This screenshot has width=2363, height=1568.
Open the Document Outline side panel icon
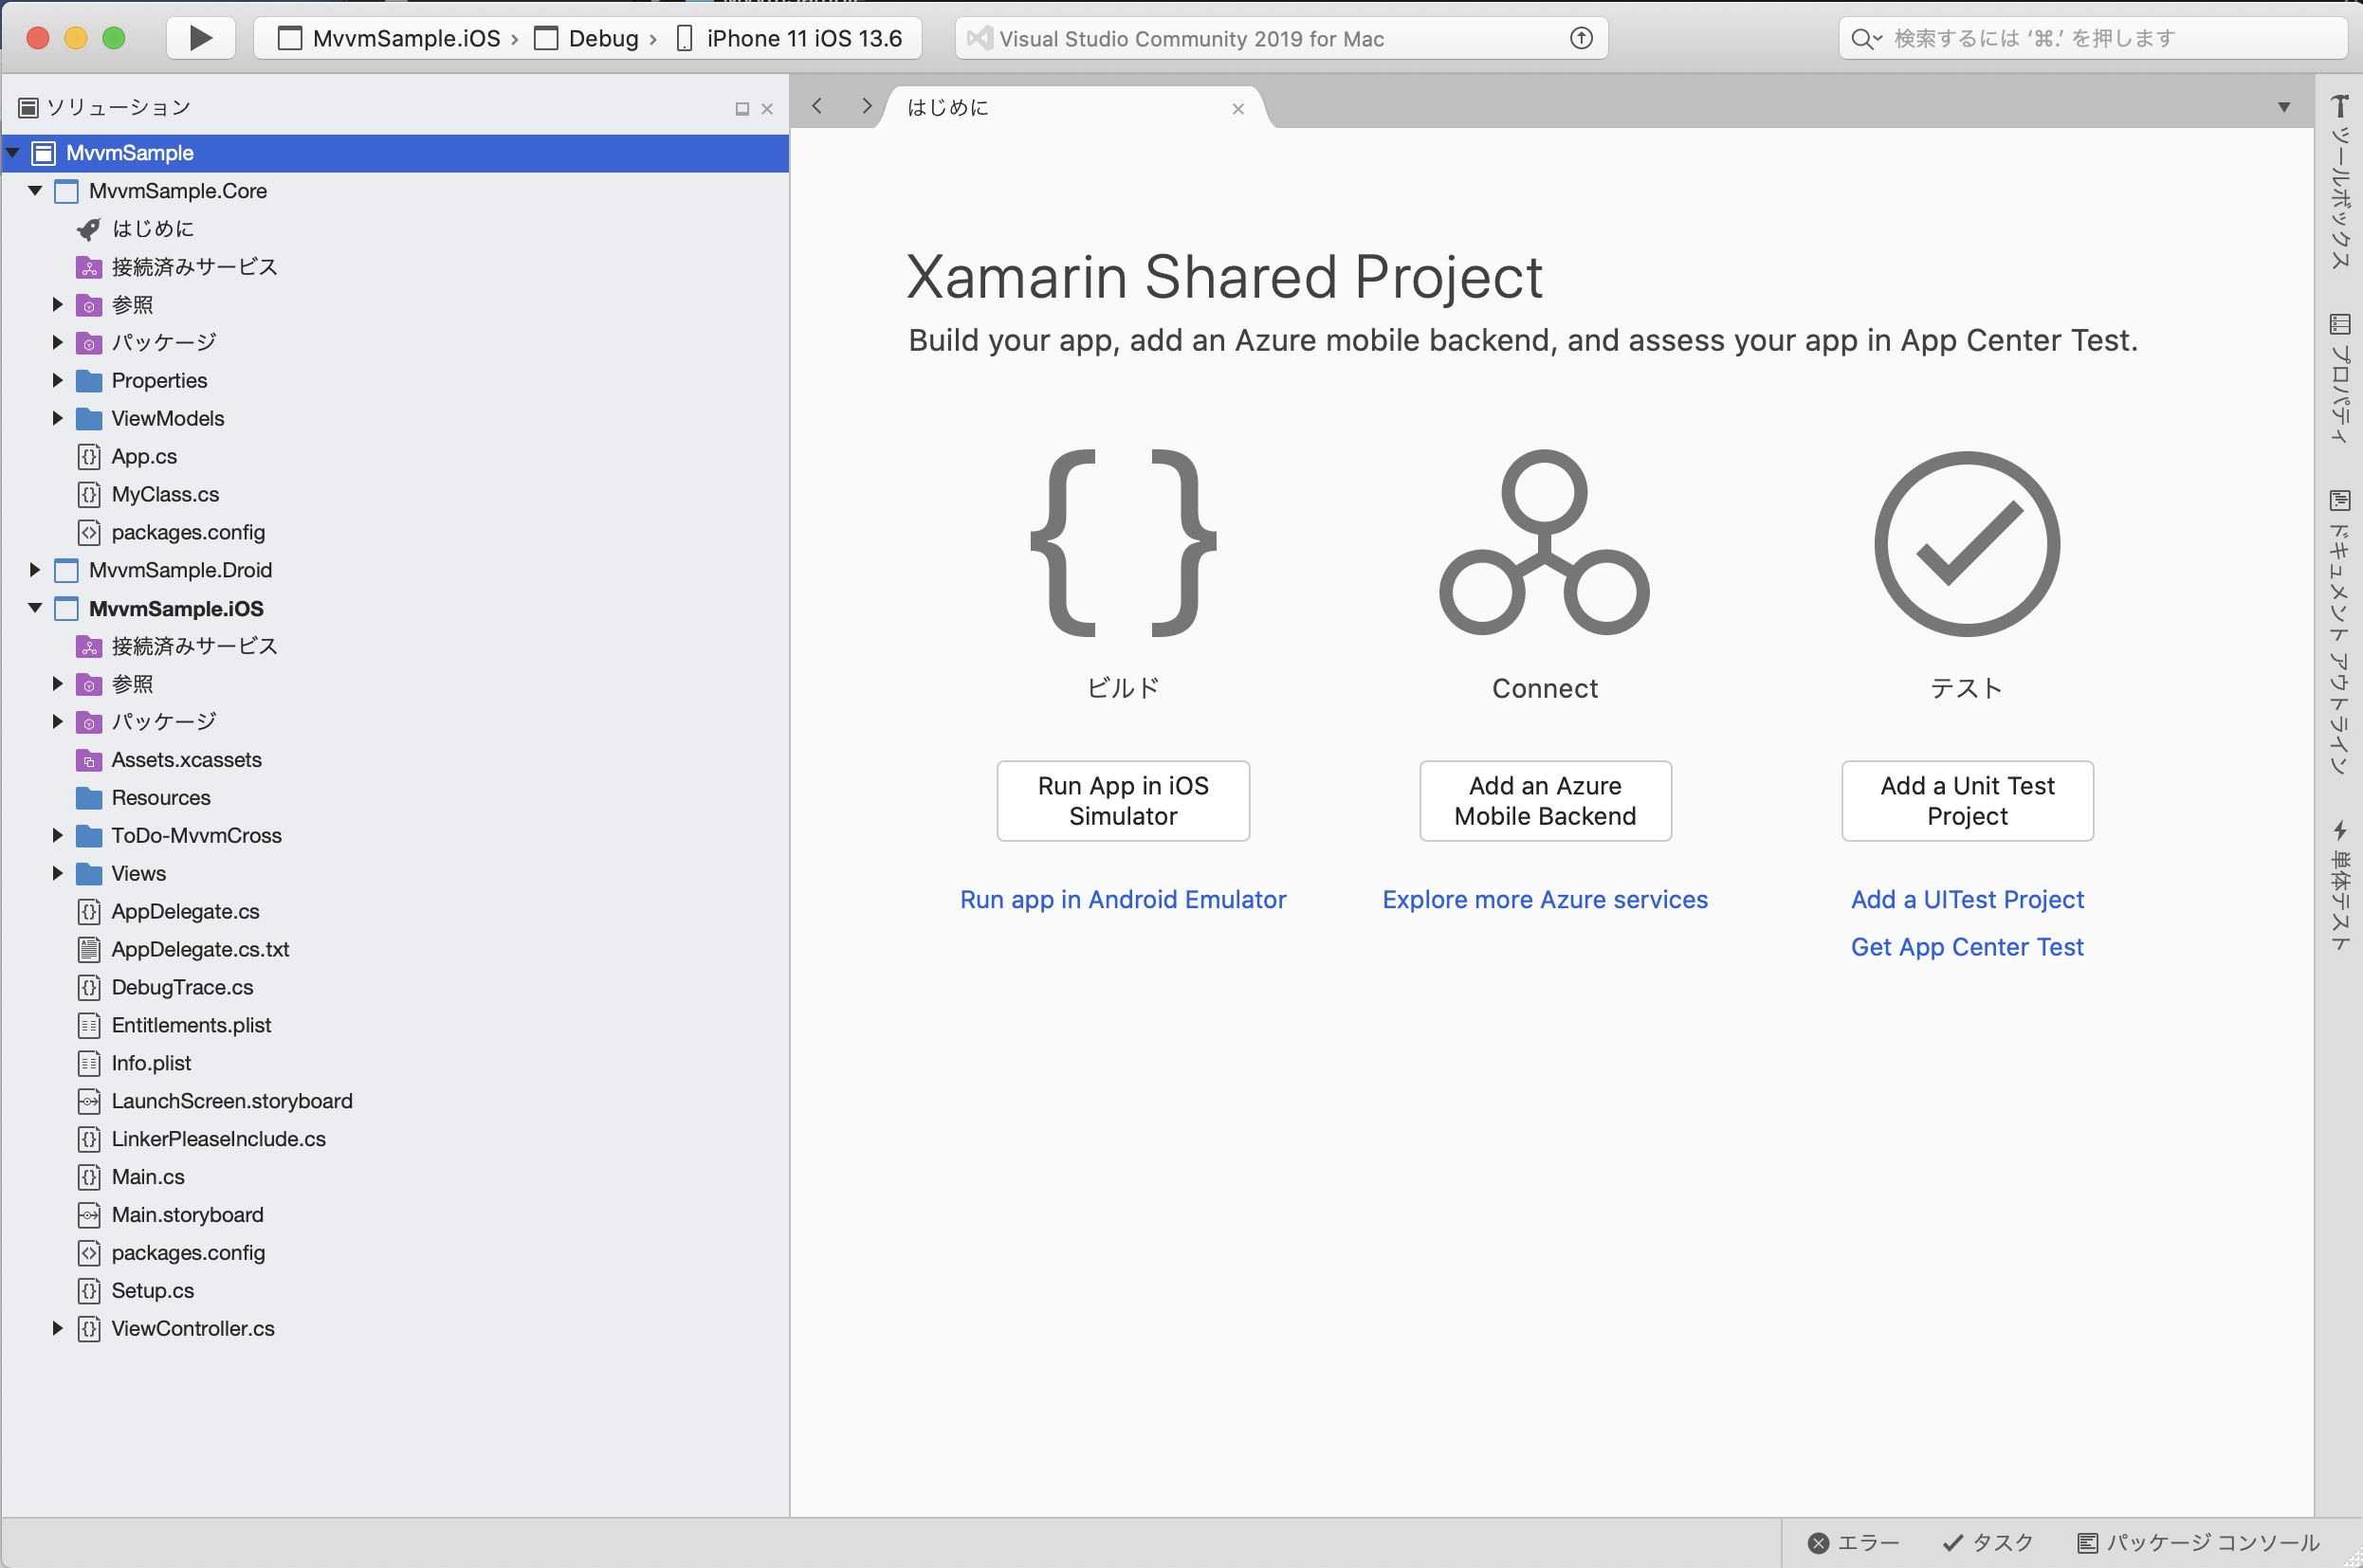[2339, 500]
